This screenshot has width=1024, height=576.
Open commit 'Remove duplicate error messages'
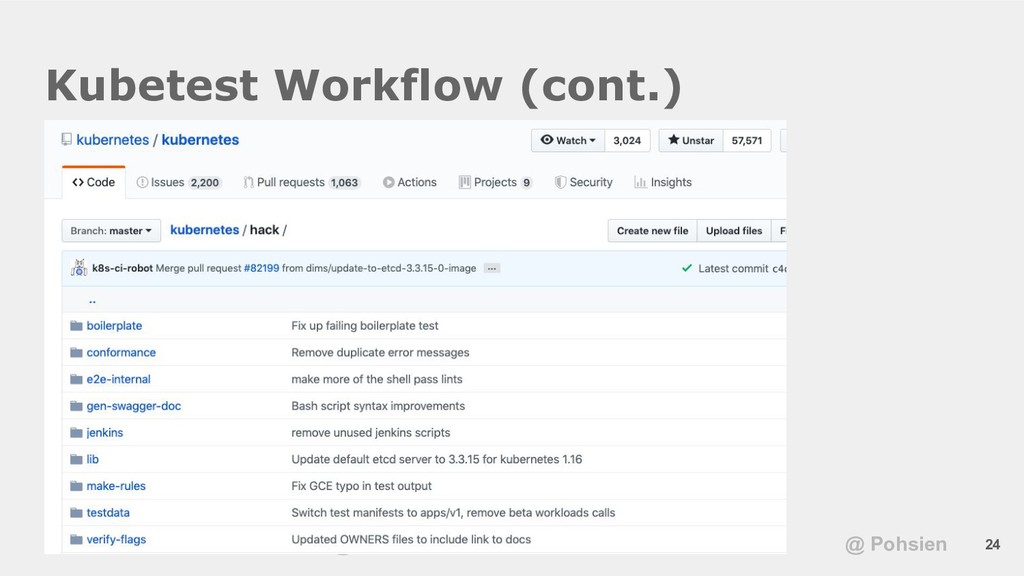tap(380, 352)
